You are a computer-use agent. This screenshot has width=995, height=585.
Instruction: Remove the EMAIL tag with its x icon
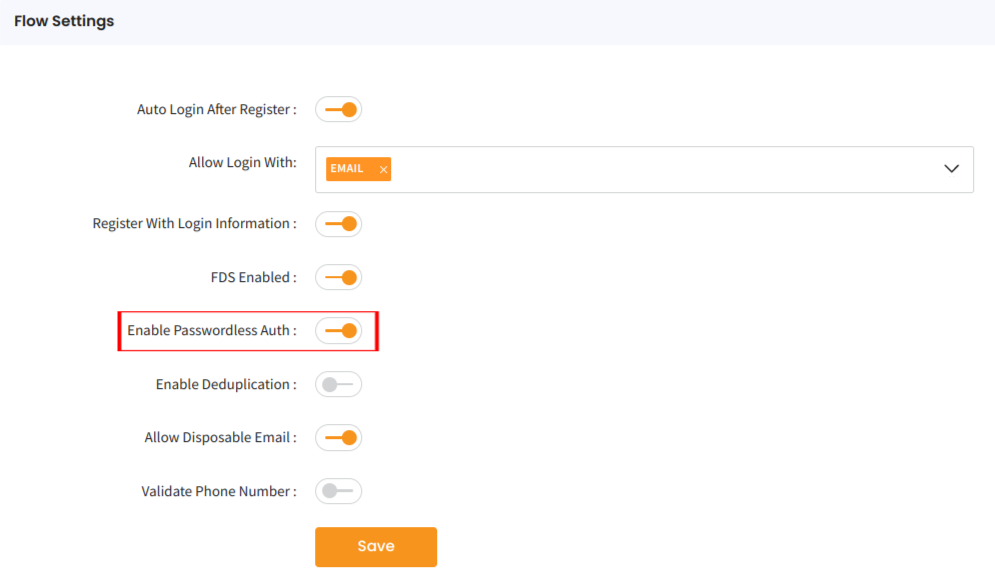pyautogui.click(x=383, y=170)
